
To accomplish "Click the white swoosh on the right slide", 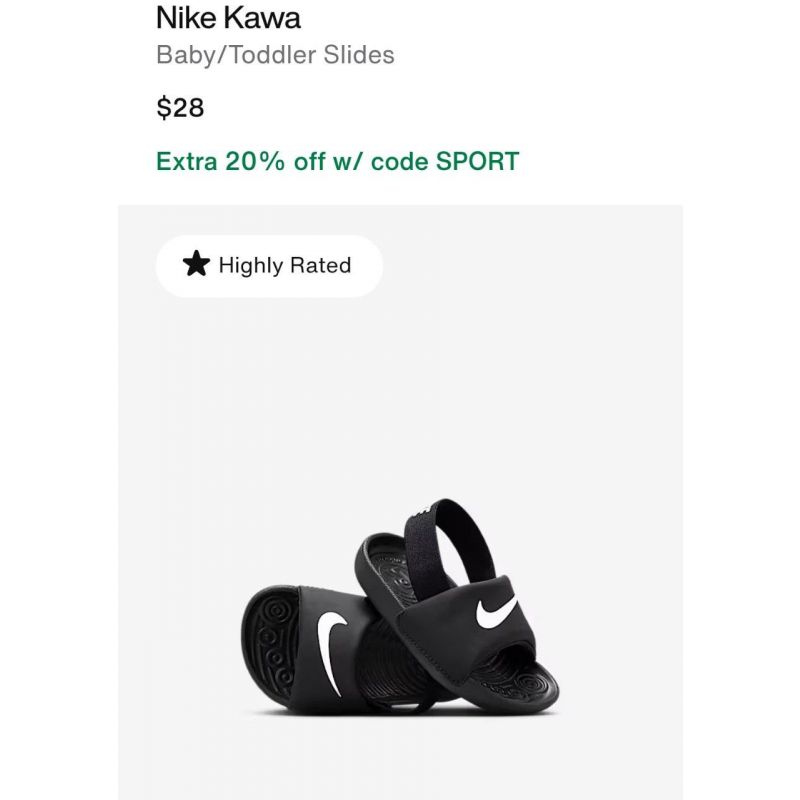I will 495,613.
